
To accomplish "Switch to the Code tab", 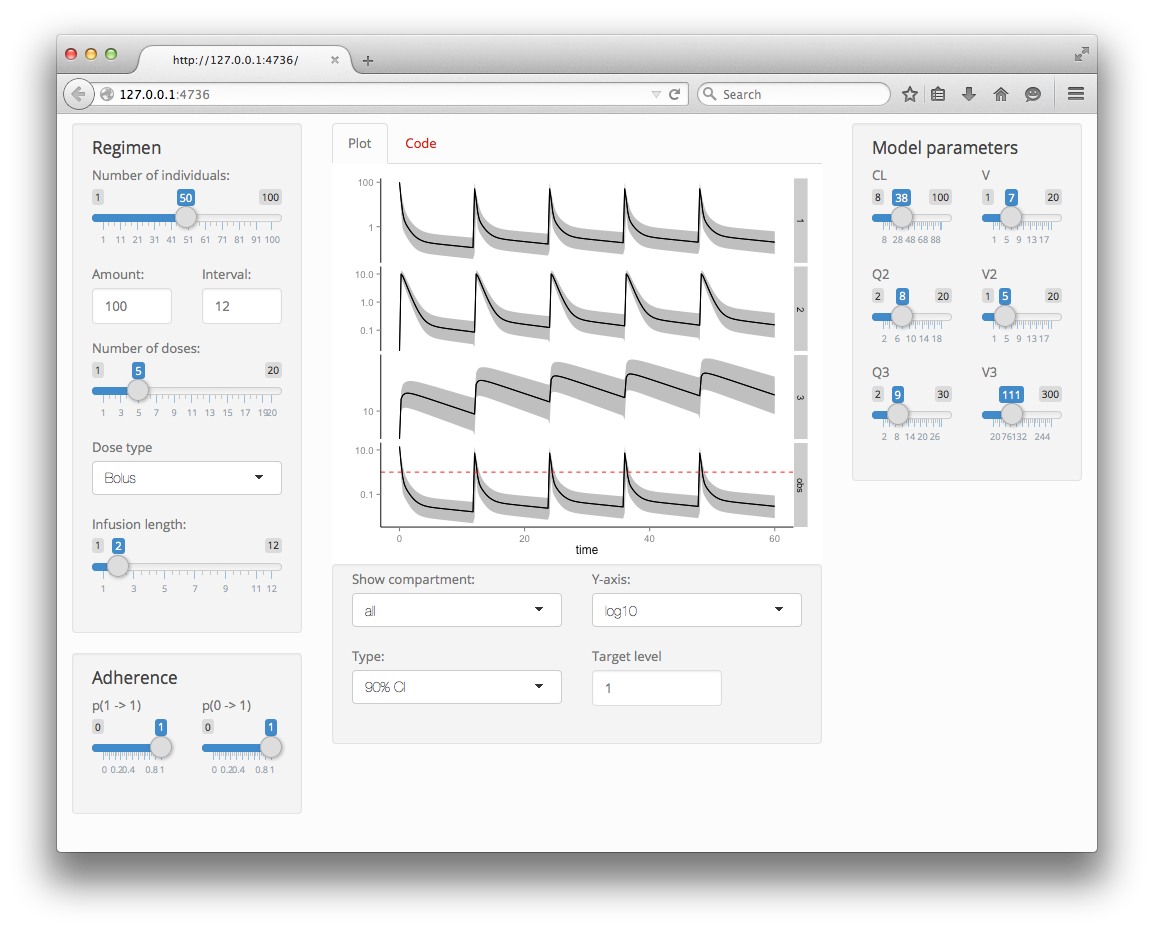I will [x=420, y=144].
